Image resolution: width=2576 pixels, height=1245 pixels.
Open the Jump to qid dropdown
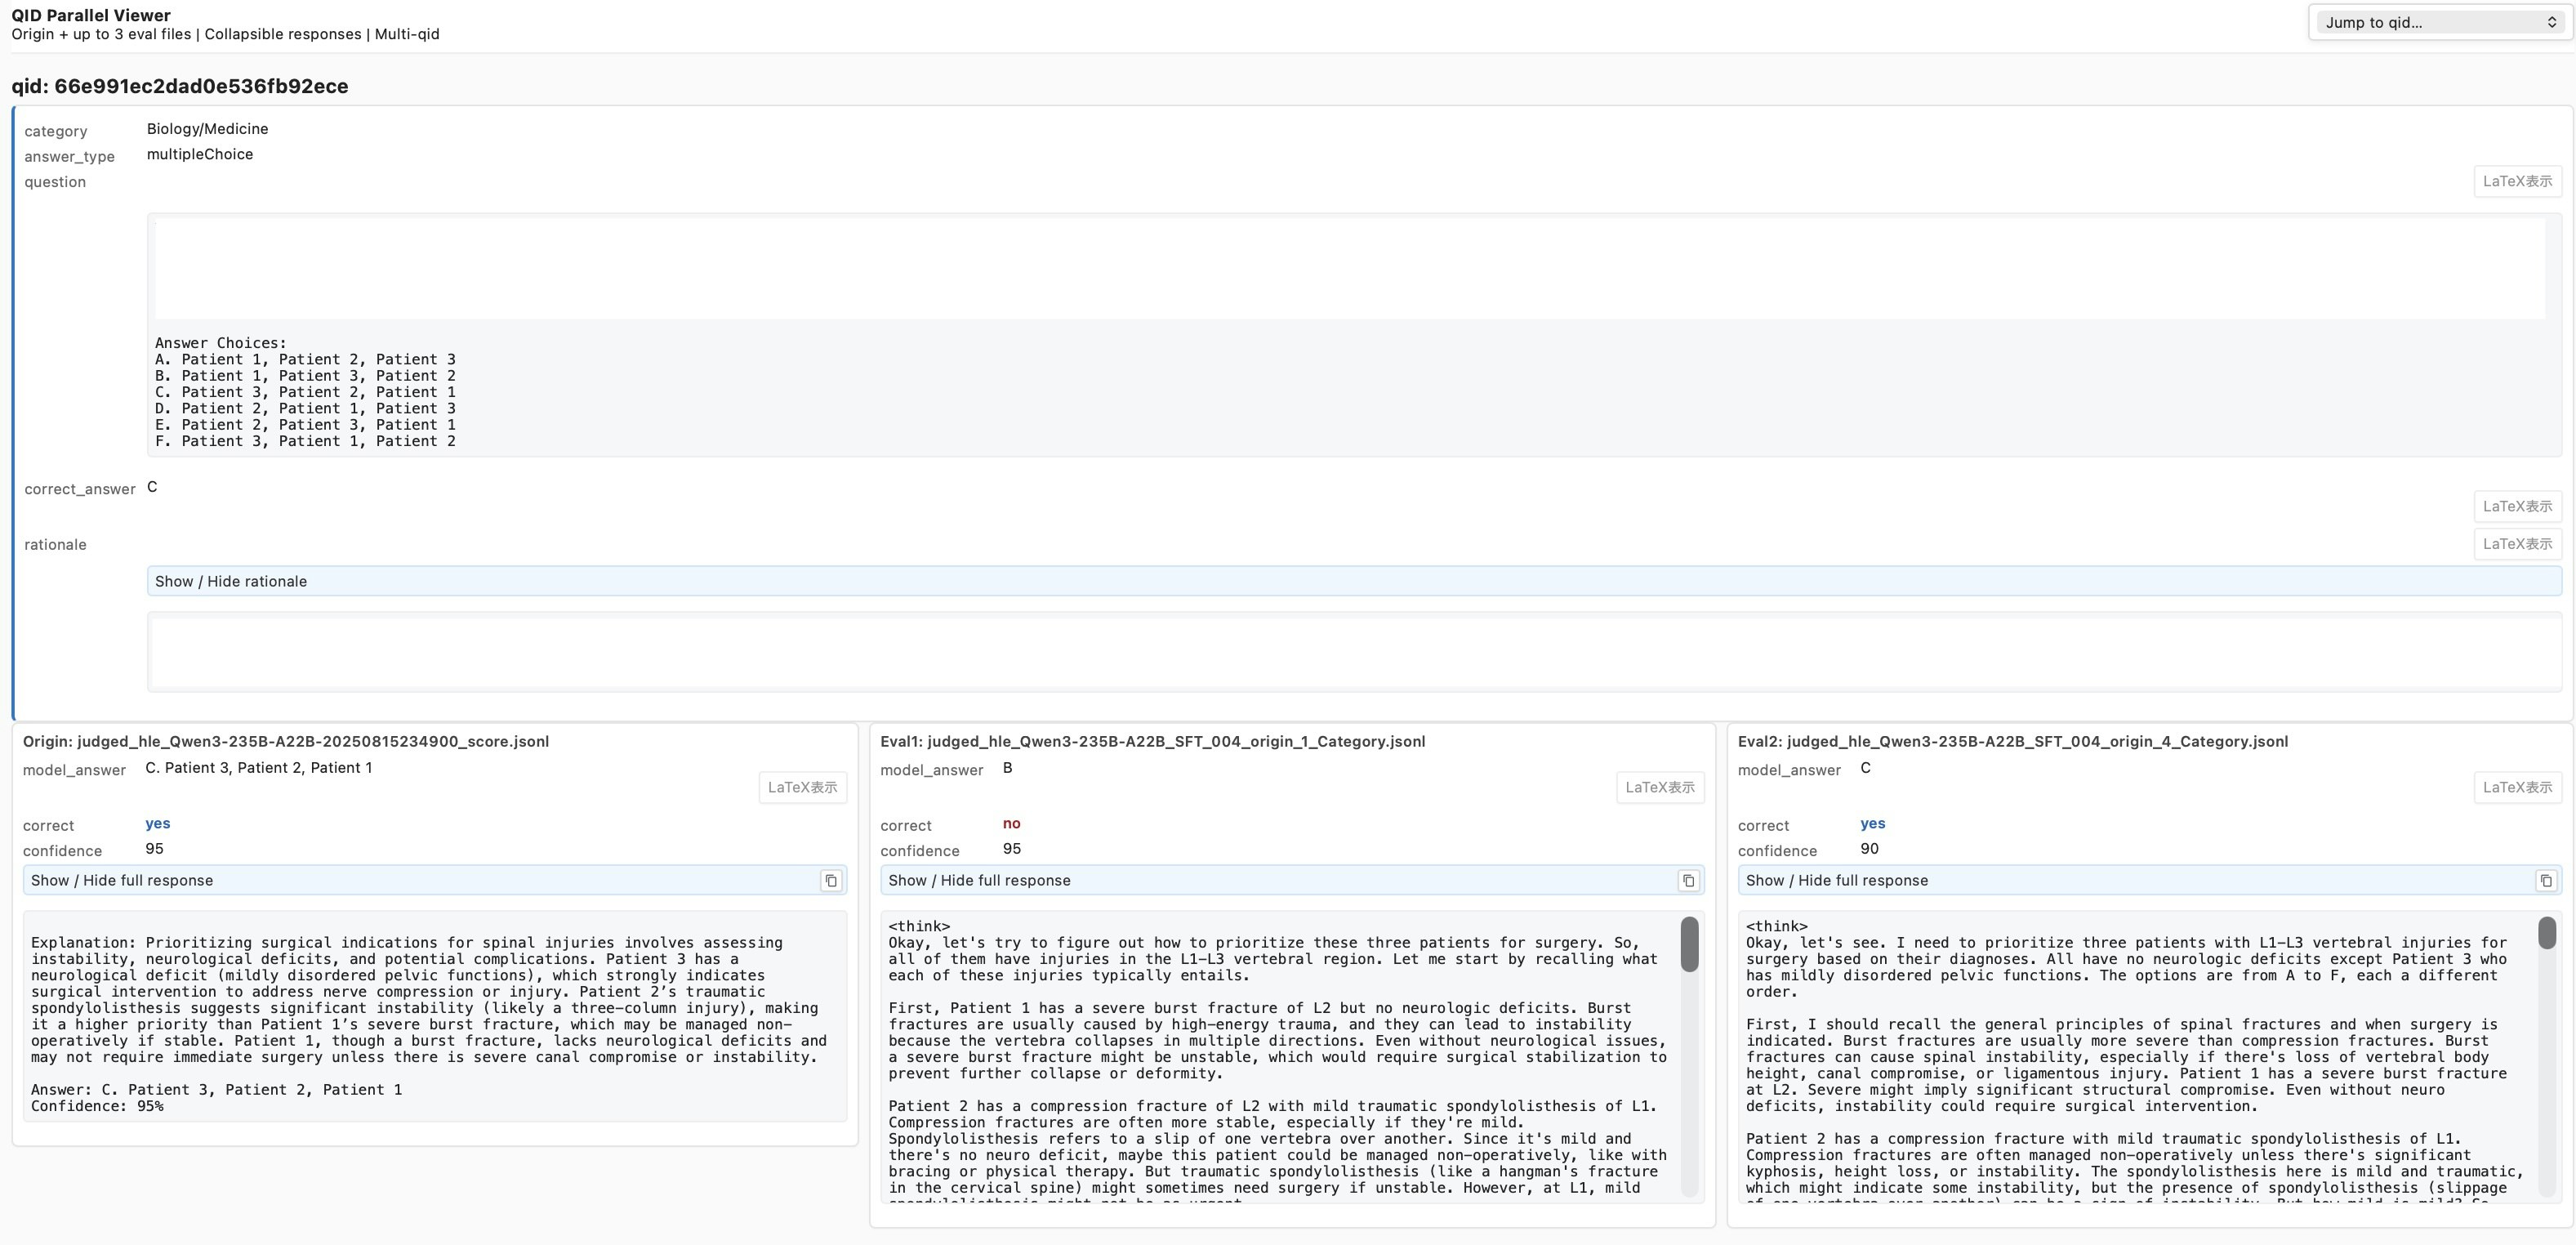(2439, 22)
